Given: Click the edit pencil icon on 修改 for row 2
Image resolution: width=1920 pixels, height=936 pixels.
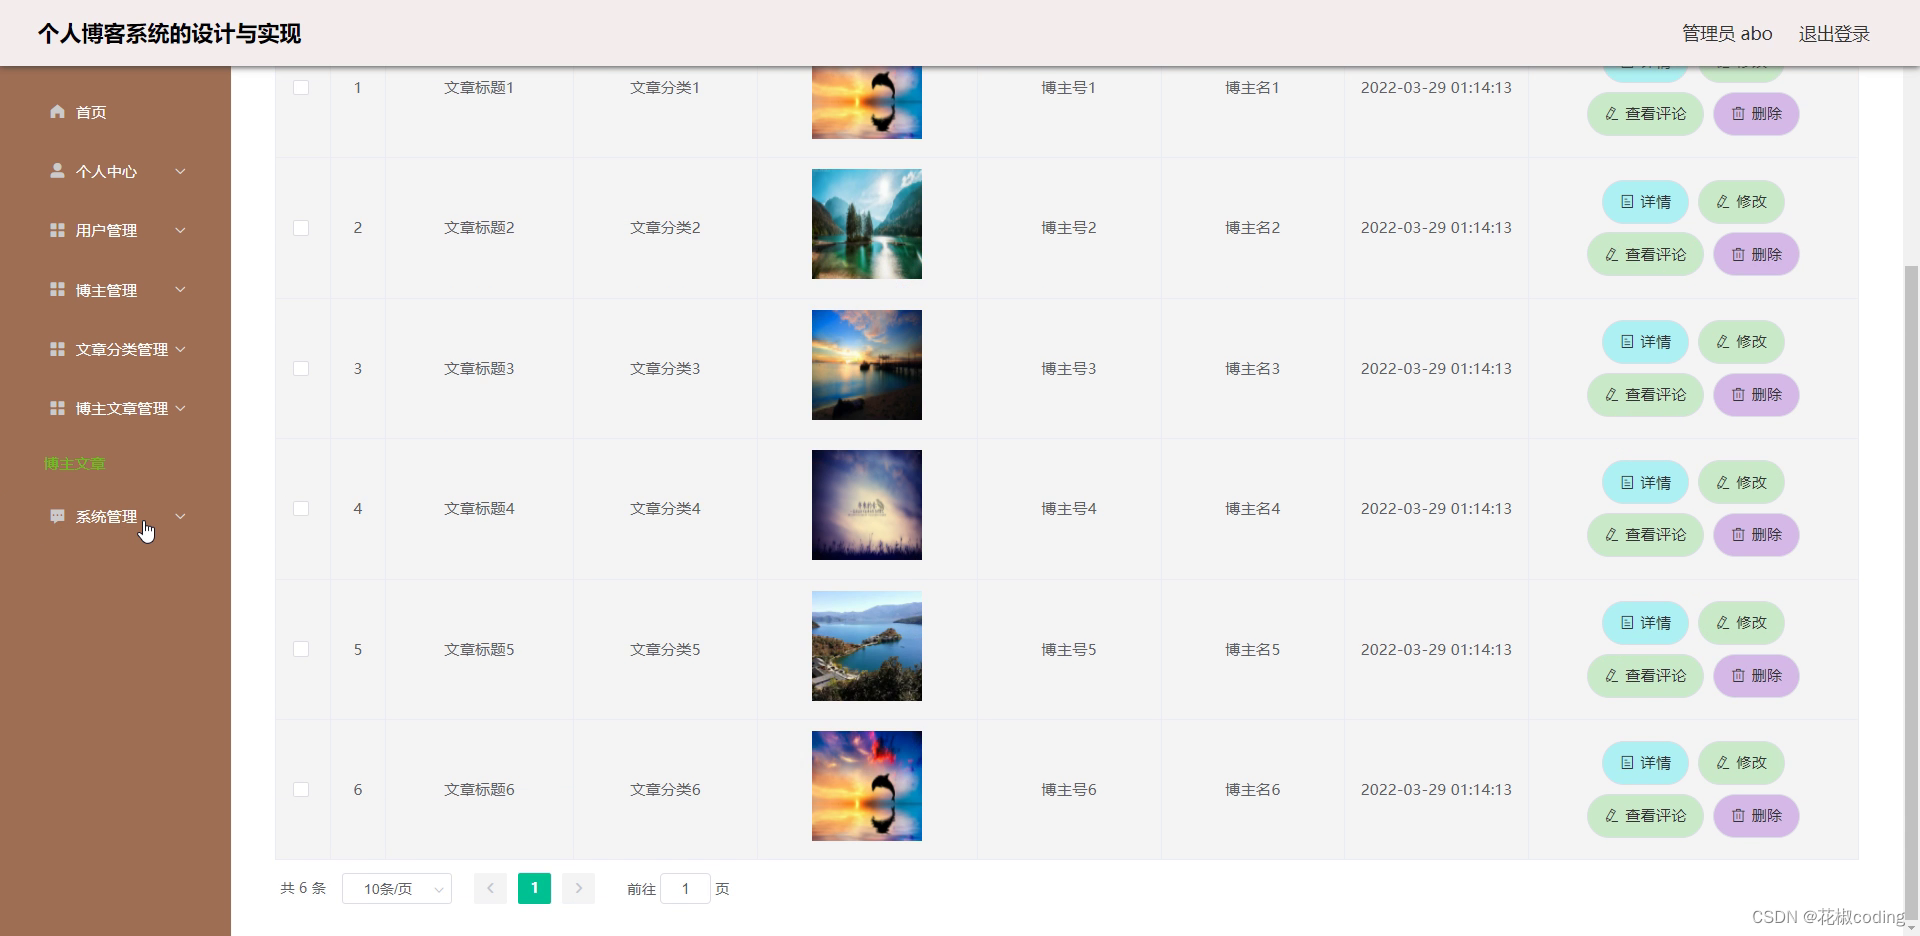Looking at the screenshot, I should (1722, 201).
